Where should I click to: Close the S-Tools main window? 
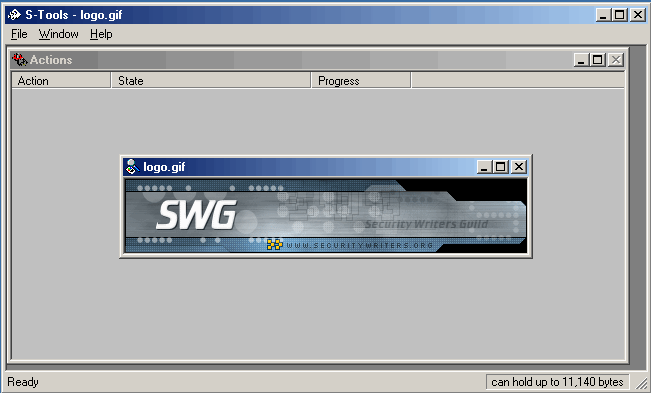[x=638, y=15]
